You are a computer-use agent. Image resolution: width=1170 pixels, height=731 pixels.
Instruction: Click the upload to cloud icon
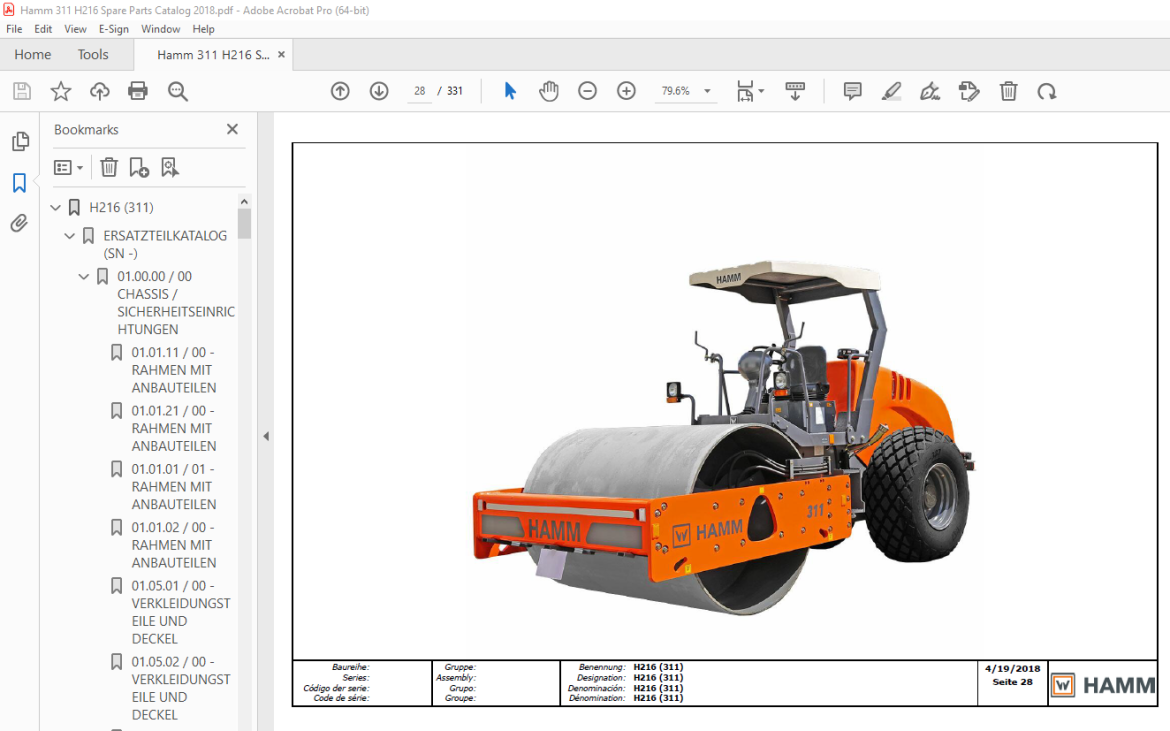(x=99, y=91)
